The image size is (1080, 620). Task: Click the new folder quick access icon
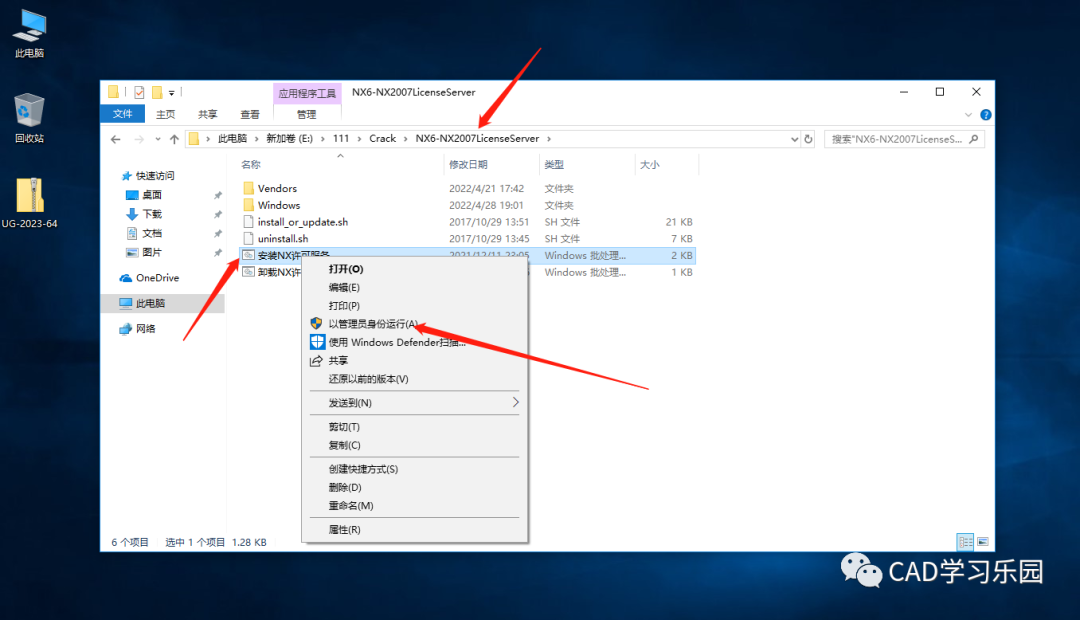click(157, 92)
